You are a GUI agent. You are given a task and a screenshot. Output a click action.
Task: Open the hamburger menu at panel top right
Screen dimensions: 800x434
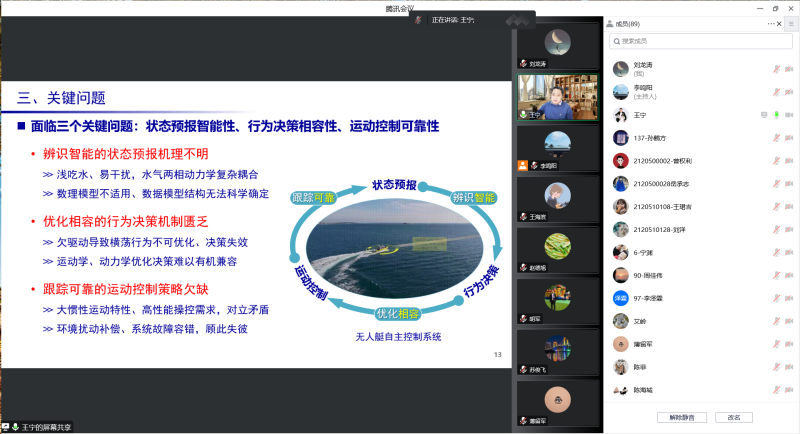click(791, 24)
